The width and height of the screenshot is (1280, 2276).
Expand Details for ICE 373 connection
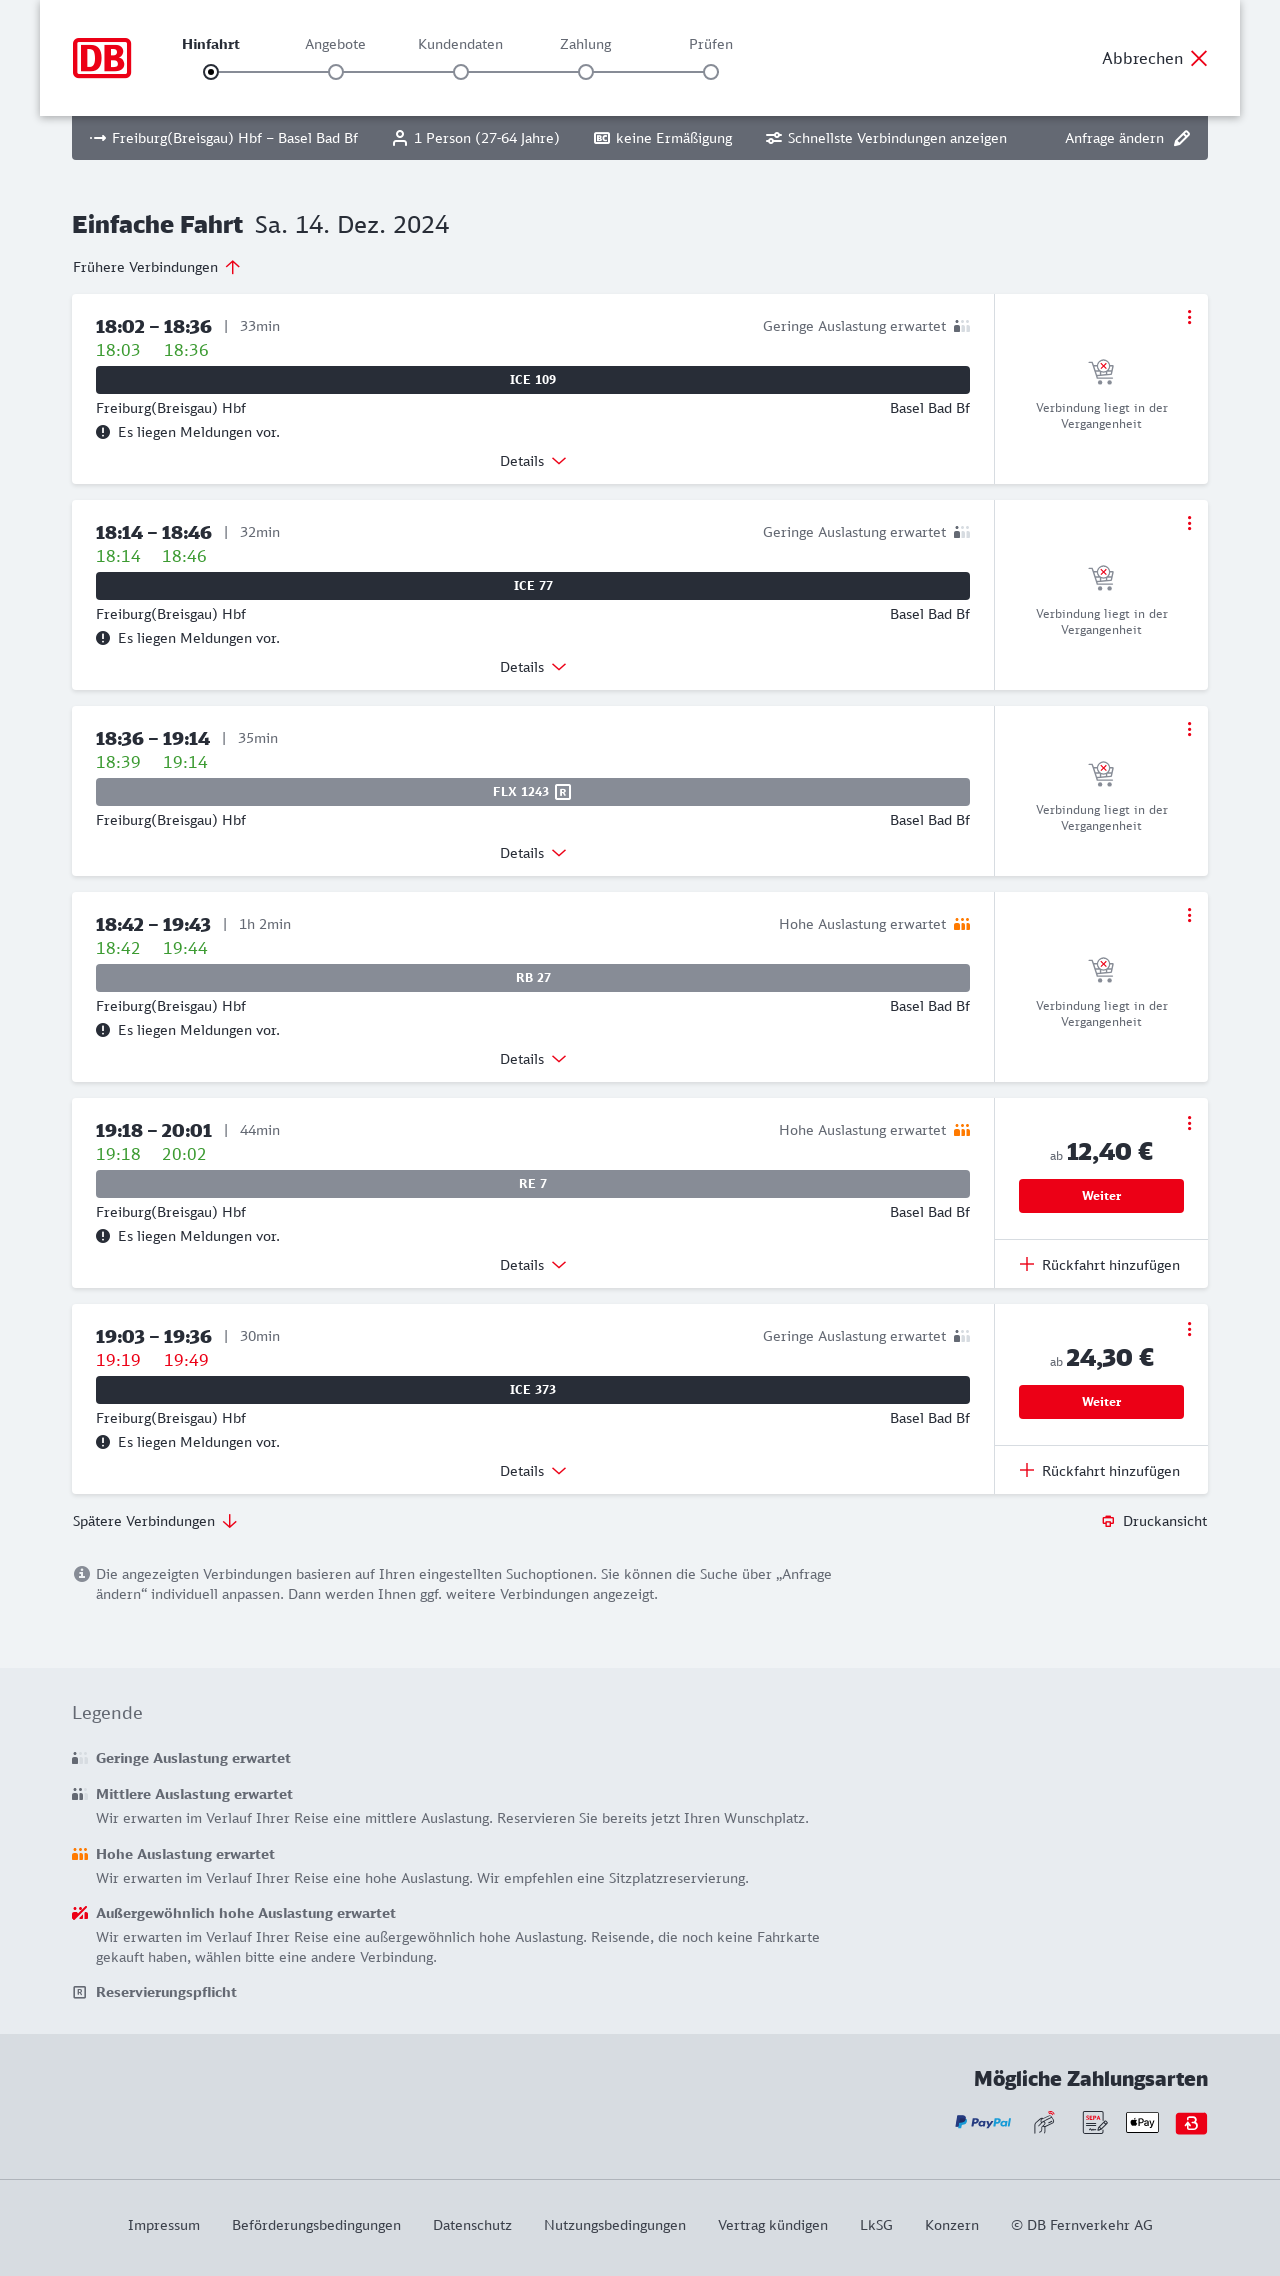click(533, 1471)
